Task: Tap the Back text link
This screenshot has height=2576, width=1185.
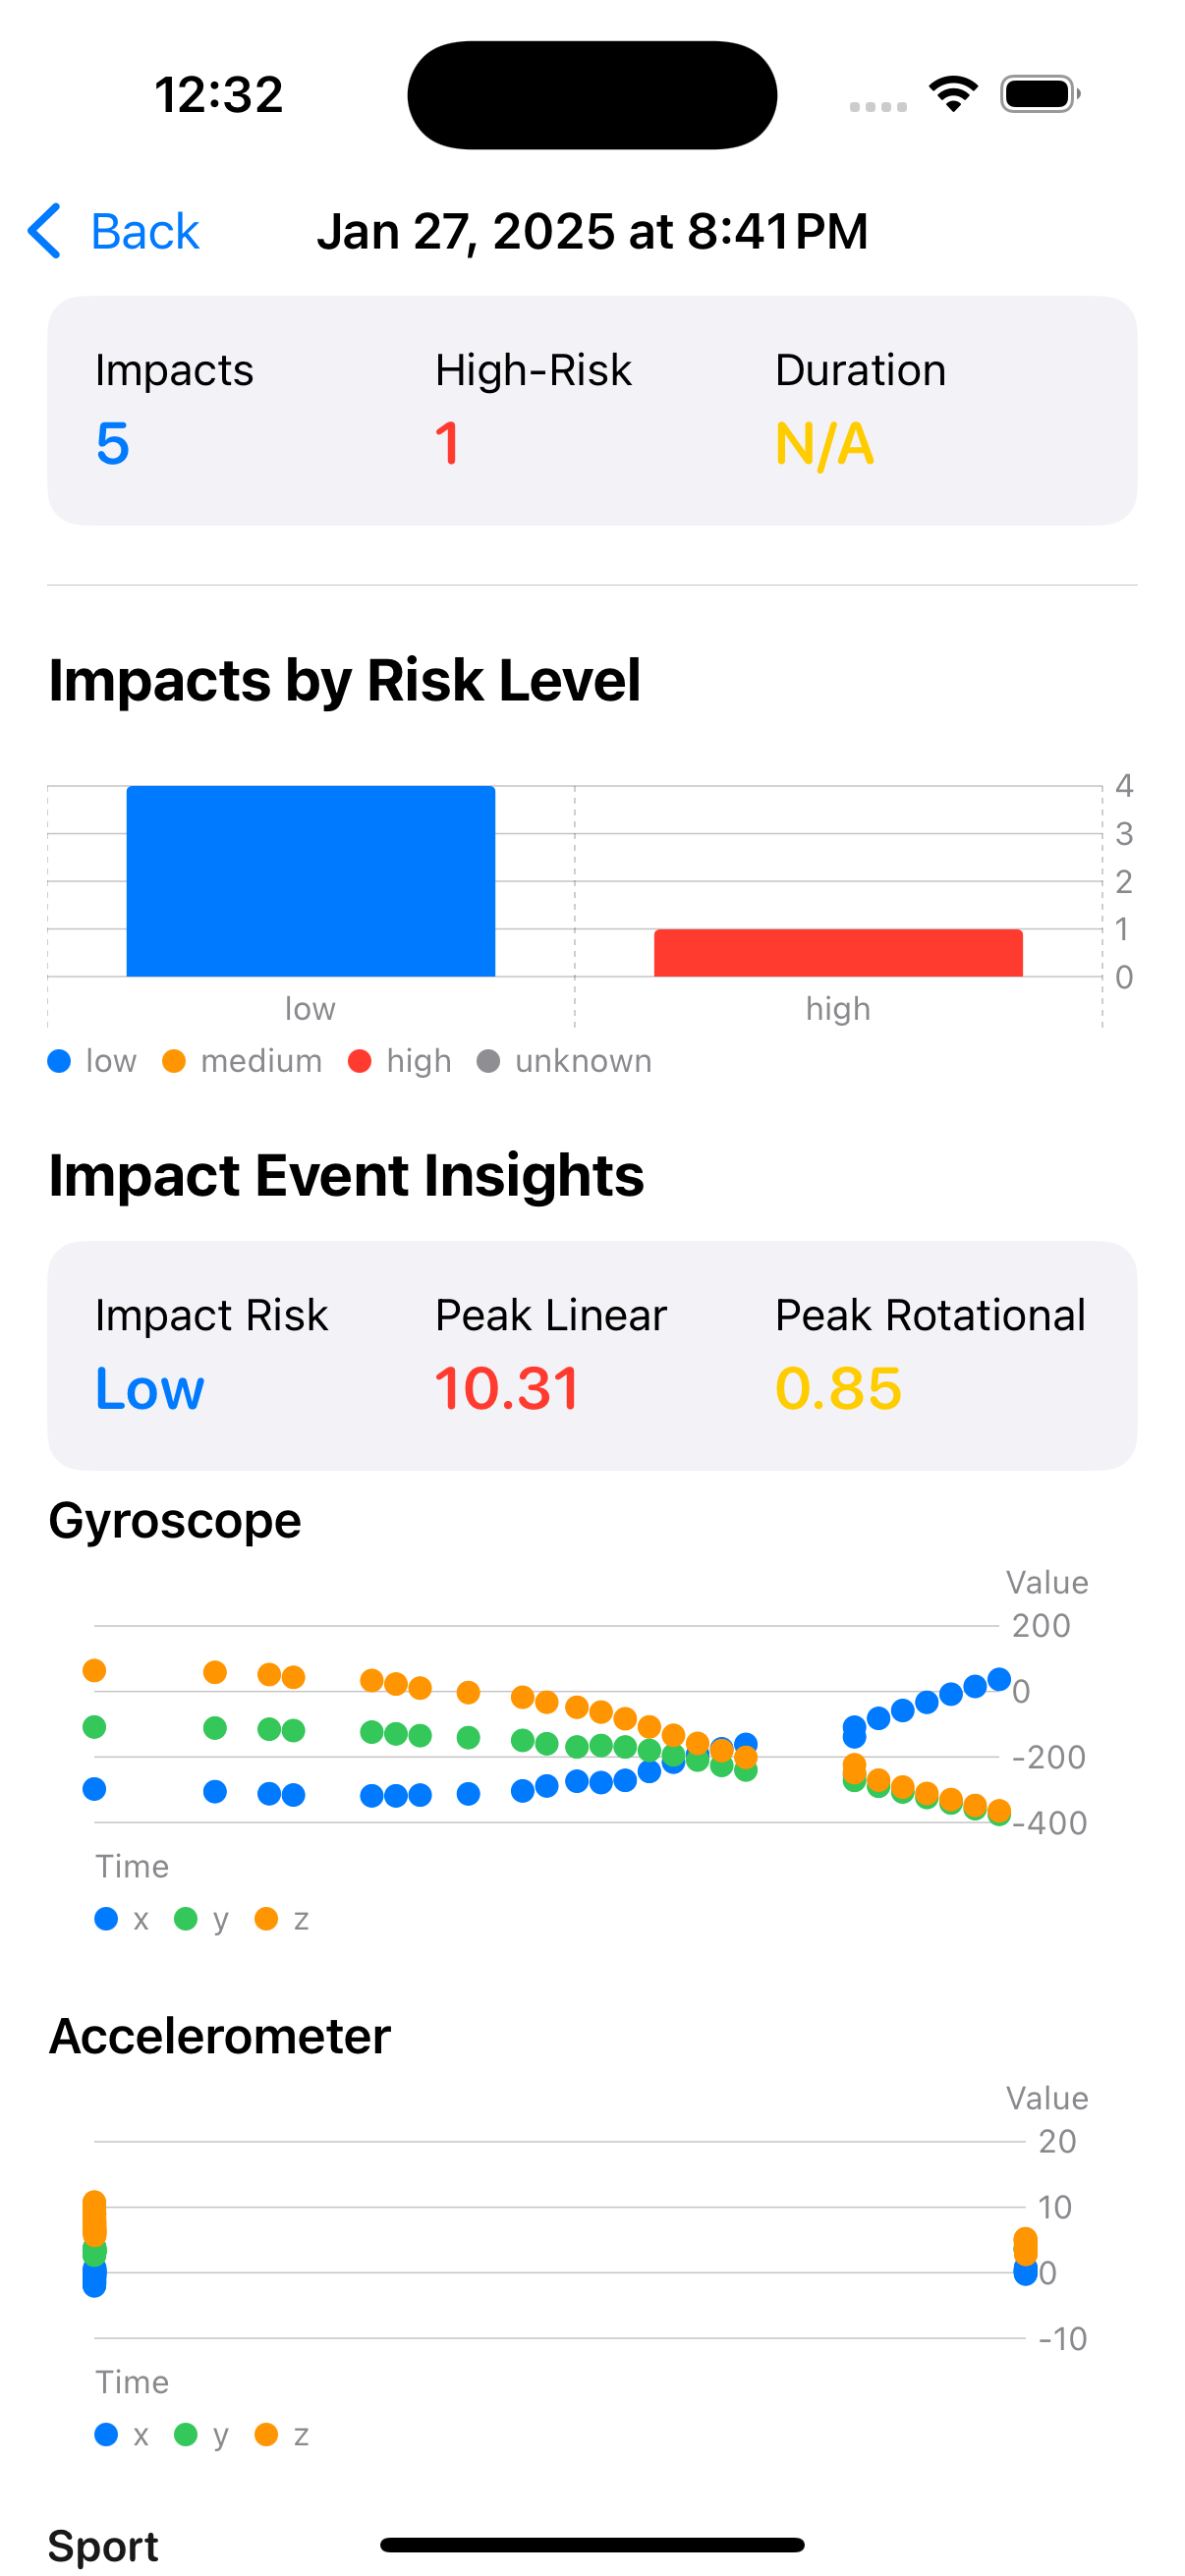Action: [x=145, y=232]
